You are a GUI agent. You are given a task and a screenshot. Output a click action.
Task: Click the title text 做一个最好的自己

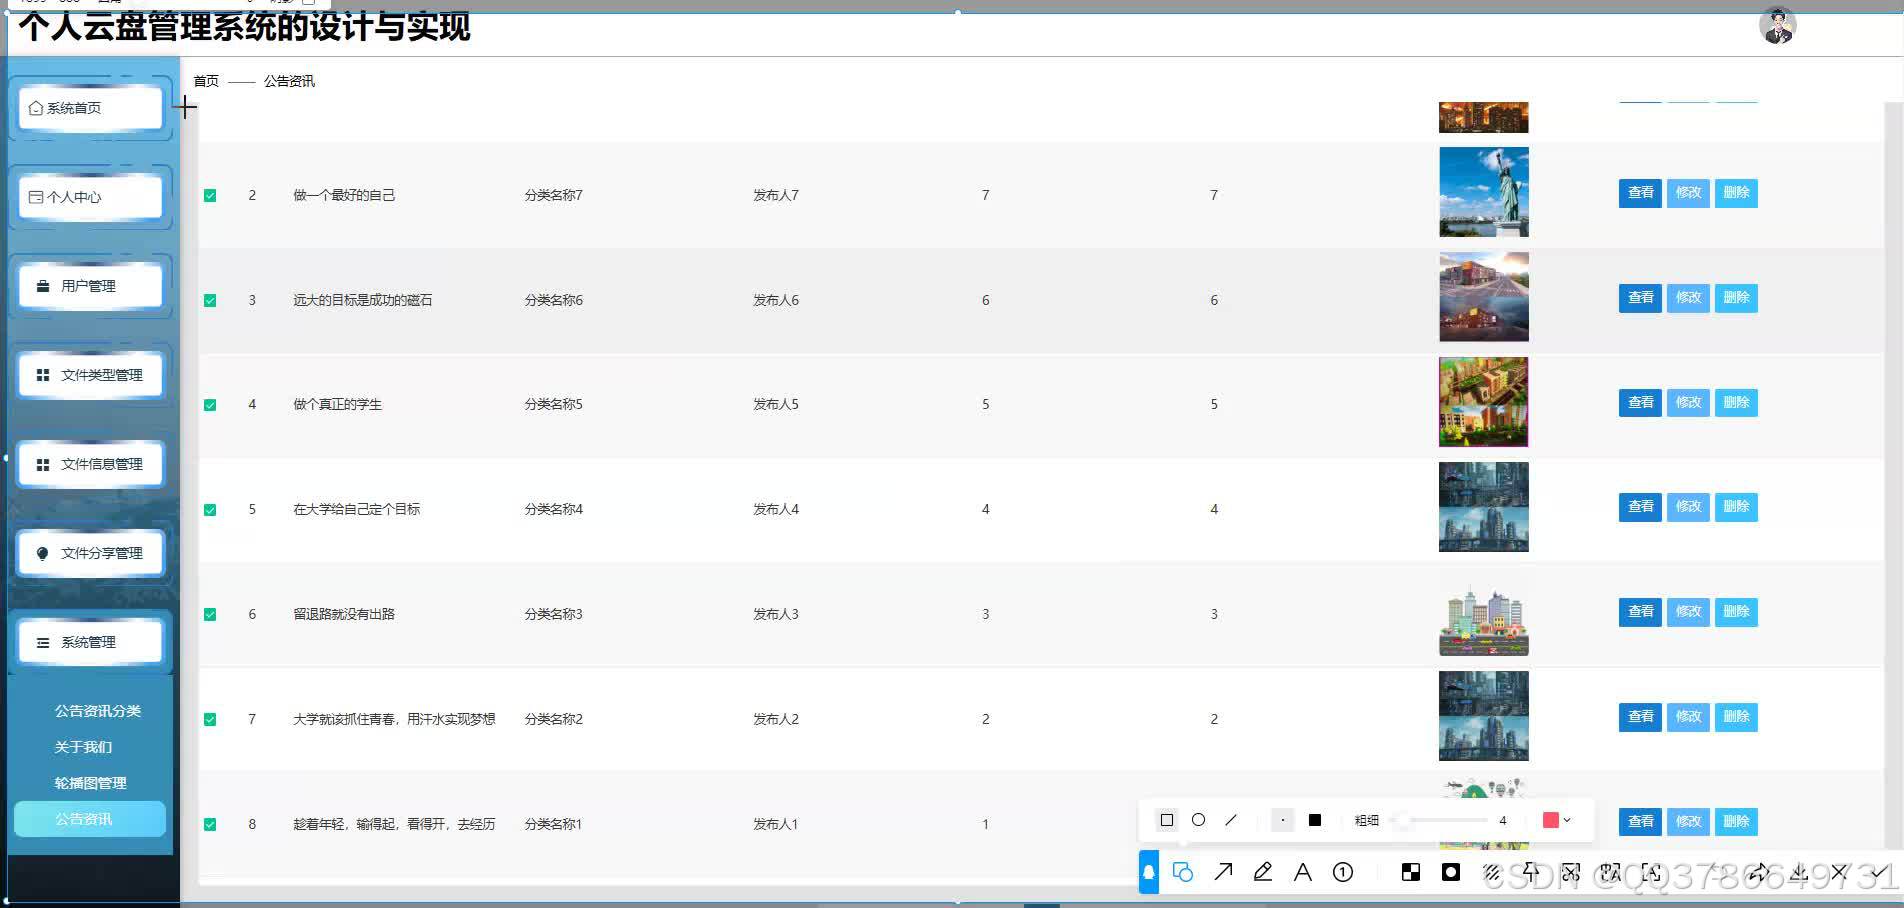pos(344,195)
